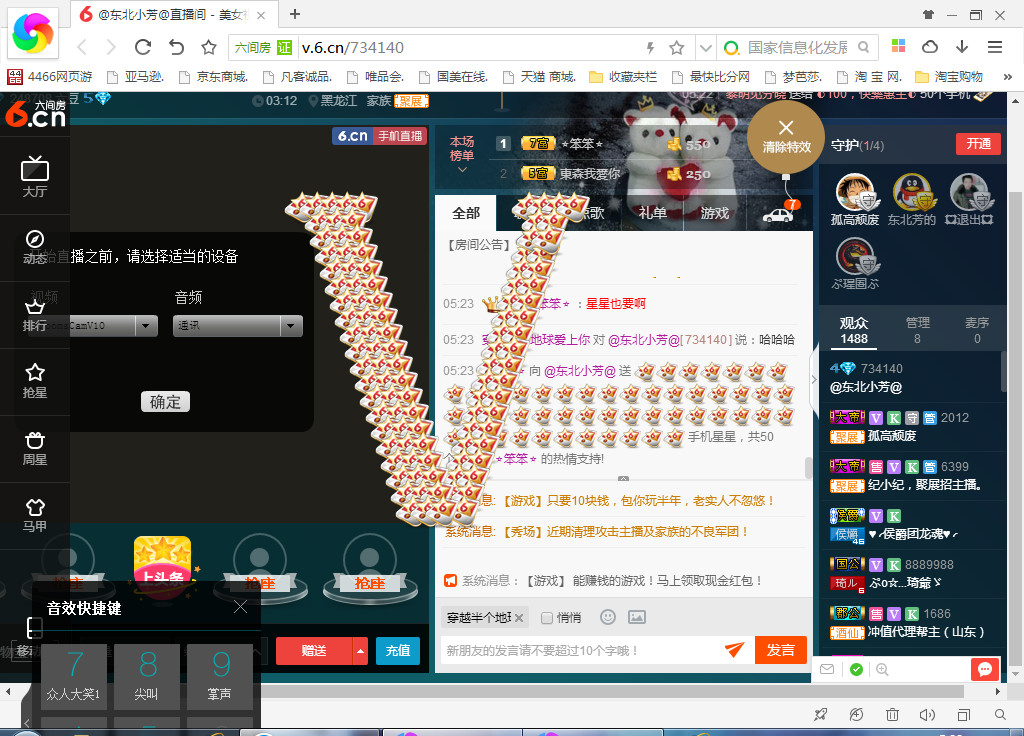The image size is (1024, 736).
Task: Click the red 赠送 gift button
Action: click(314, 651)
